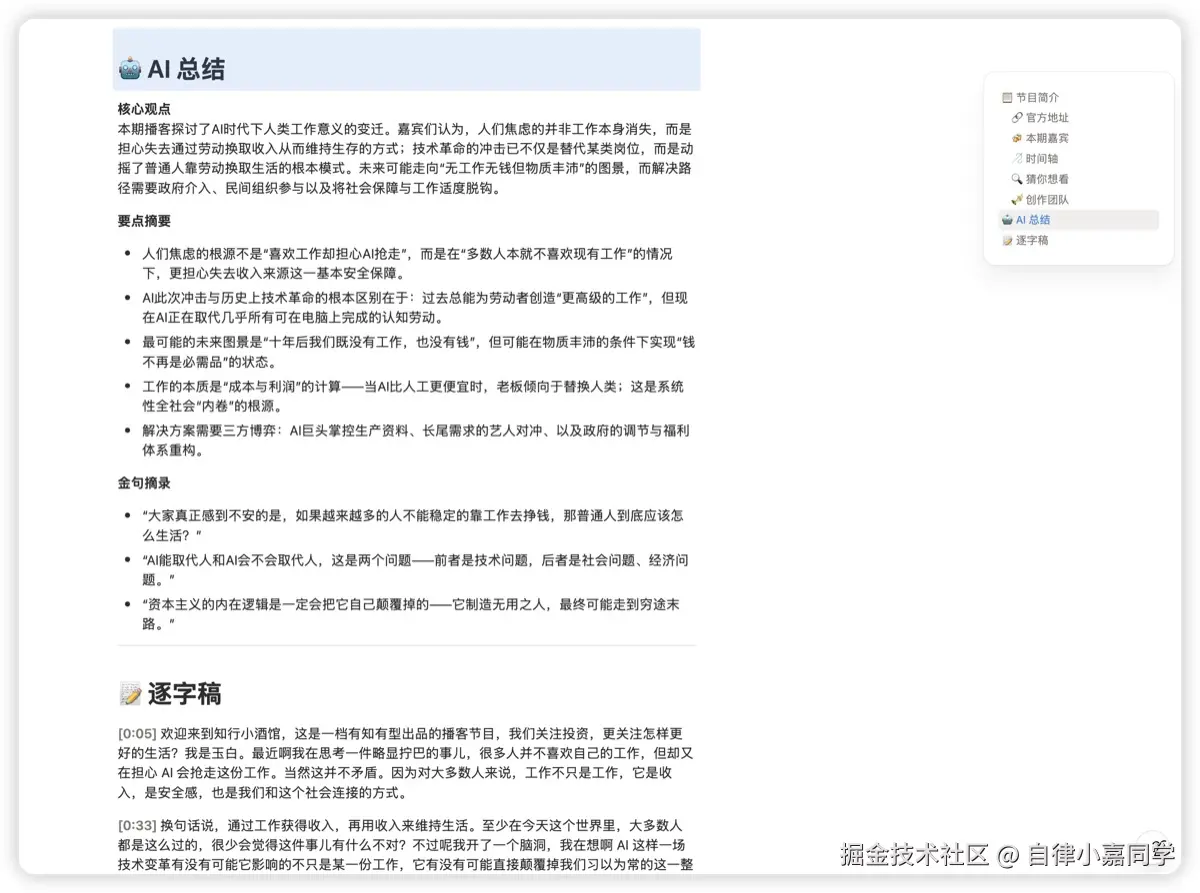Click the 节目简介 clipboard icon in the outline
The width and height of the screenshot is (1200, 893).
click(x=1007, y=97)
